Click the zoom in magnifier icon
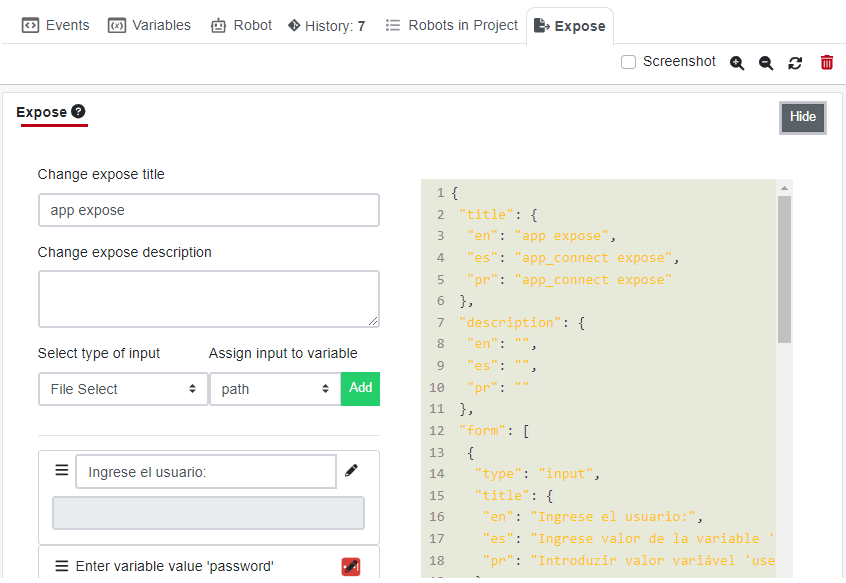The image size is (846, 583). pos(737,62)
